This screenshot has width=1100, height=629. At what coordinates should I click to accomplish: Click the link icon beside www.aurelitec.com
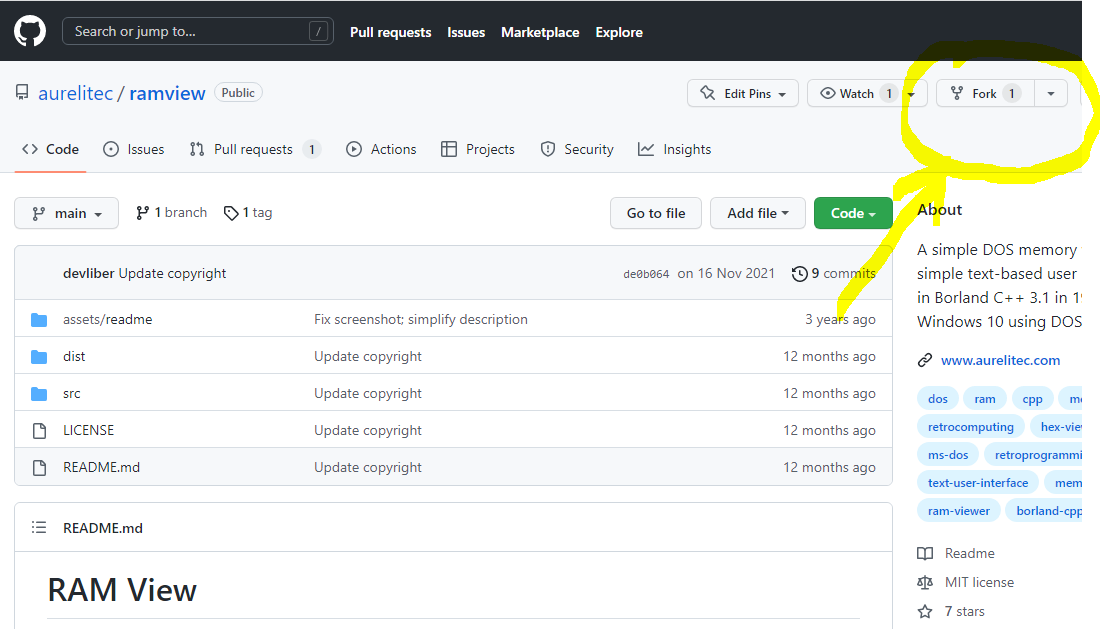(925, 361)
